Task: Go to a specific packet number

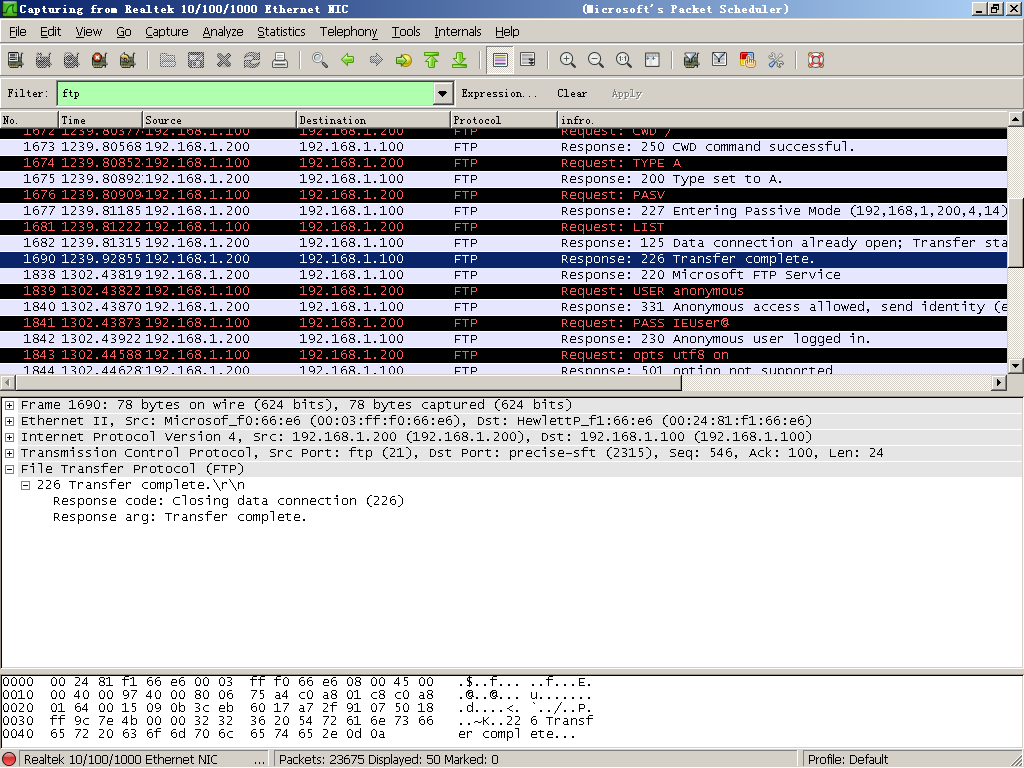Action: tap(404, 60)
